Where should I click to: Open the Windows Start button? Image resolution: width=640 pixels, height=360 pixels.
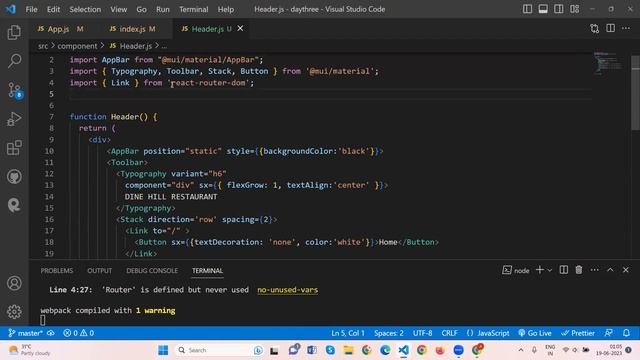[x=163, y=350]
